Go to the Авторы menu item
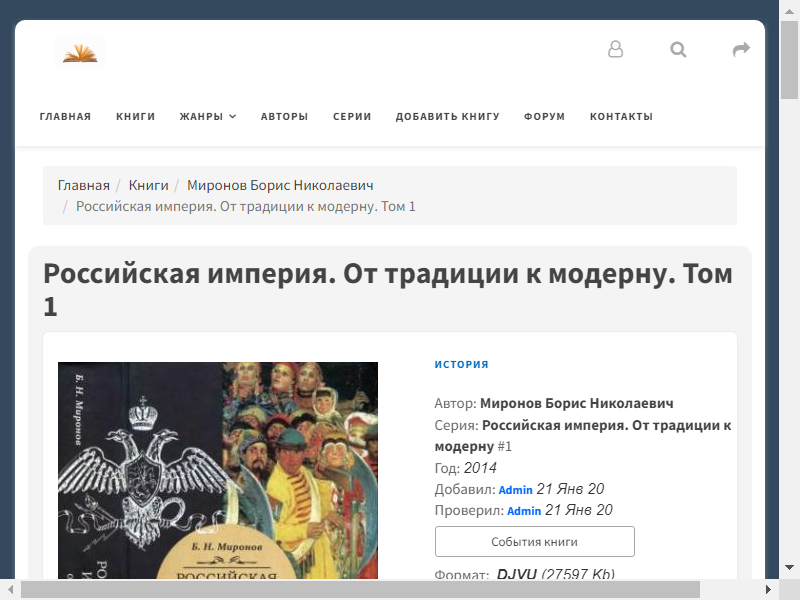 pos(284,117)
